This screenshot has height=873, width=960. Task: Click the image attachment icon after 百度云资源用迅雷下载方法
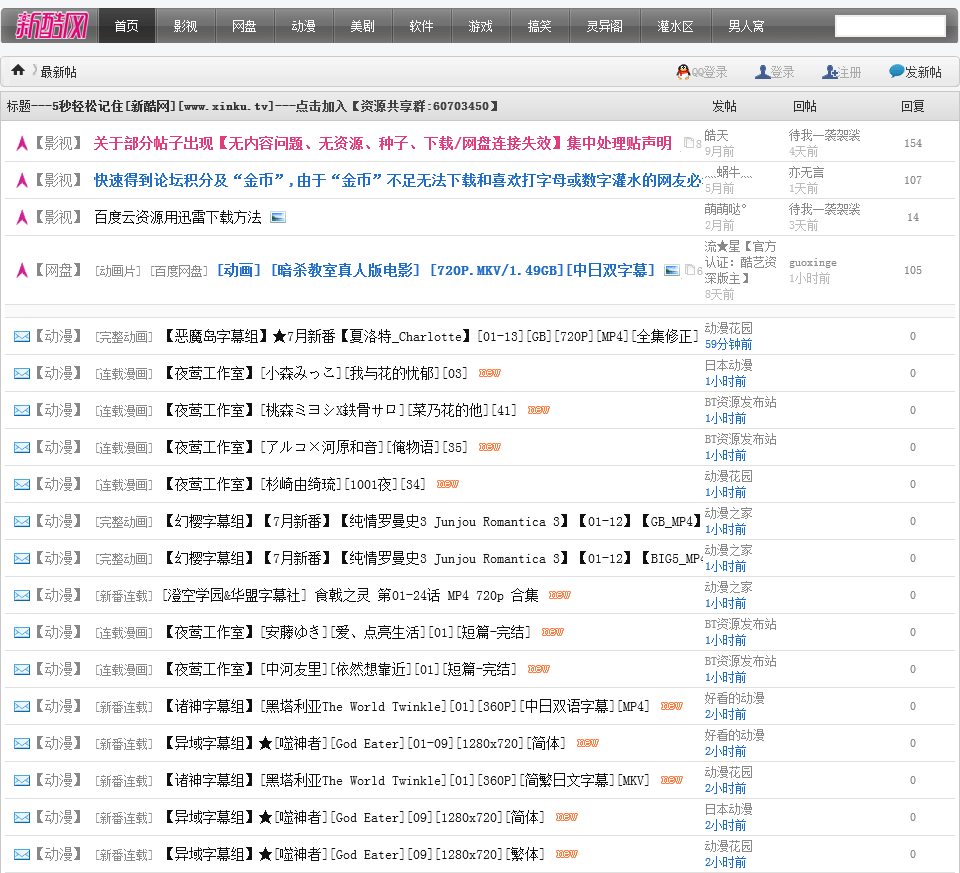[278, 217]
